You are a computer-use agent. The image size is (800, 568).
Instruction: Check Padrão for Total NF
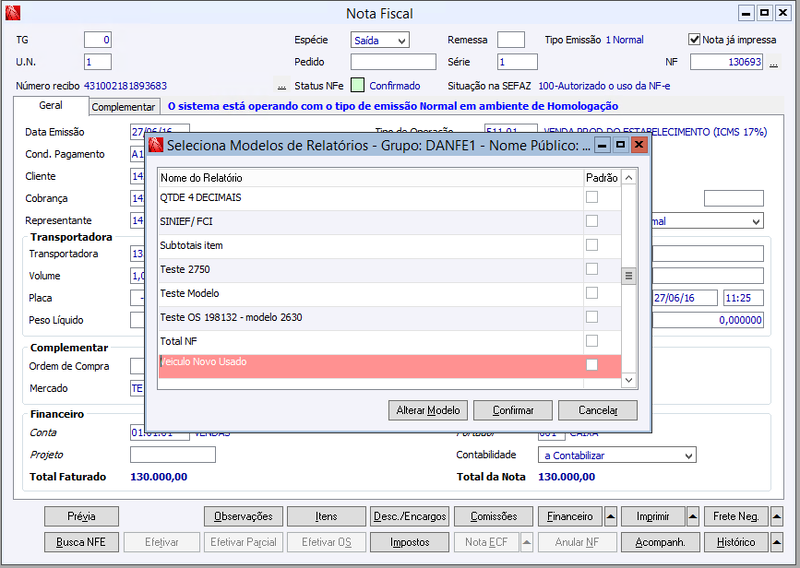[x=592, y=341]
